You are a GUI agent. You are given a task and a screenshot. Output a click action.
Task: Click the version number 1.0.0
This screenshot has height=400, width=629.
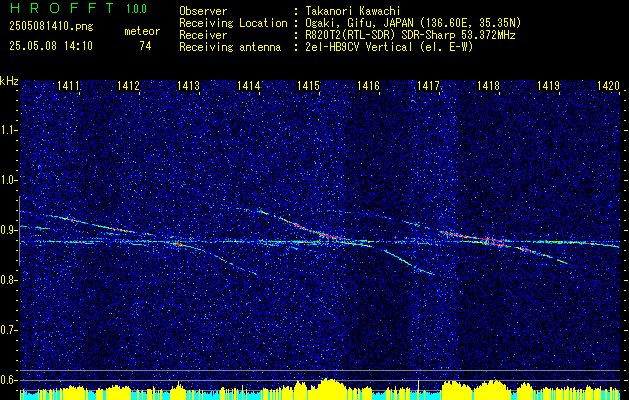click(136, 8)
